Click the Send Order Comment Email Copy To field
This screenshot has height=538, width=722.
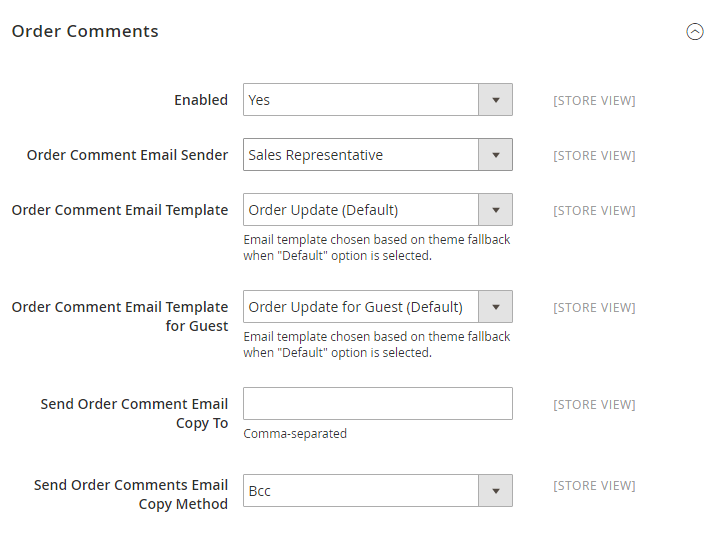click(378, 404)
